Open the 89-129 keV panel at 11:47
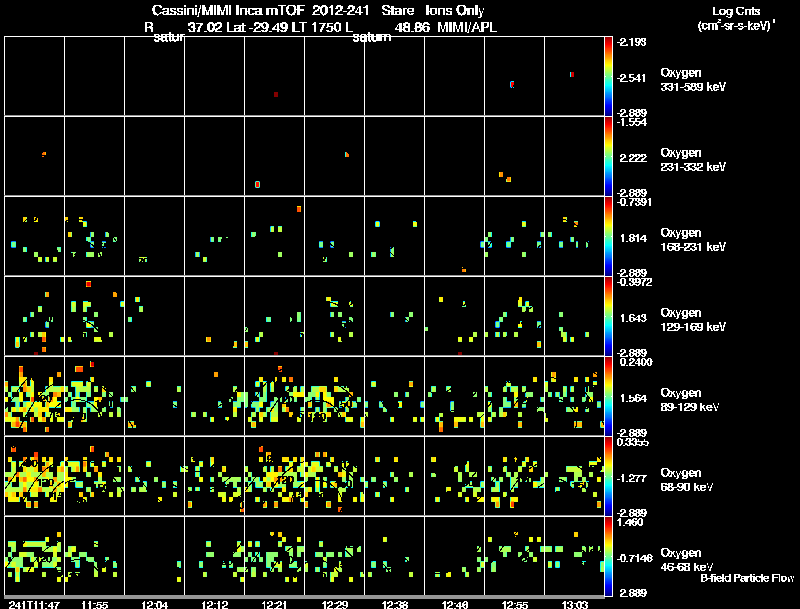800x609 pixels. 35,396
